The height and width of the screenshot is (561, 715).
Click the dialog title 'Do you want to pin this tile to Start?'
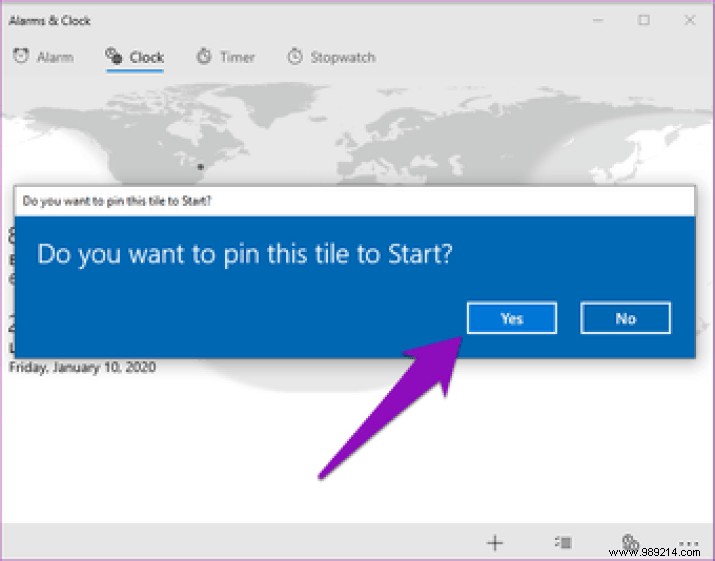pyautogui.click(x=117, y=201)
